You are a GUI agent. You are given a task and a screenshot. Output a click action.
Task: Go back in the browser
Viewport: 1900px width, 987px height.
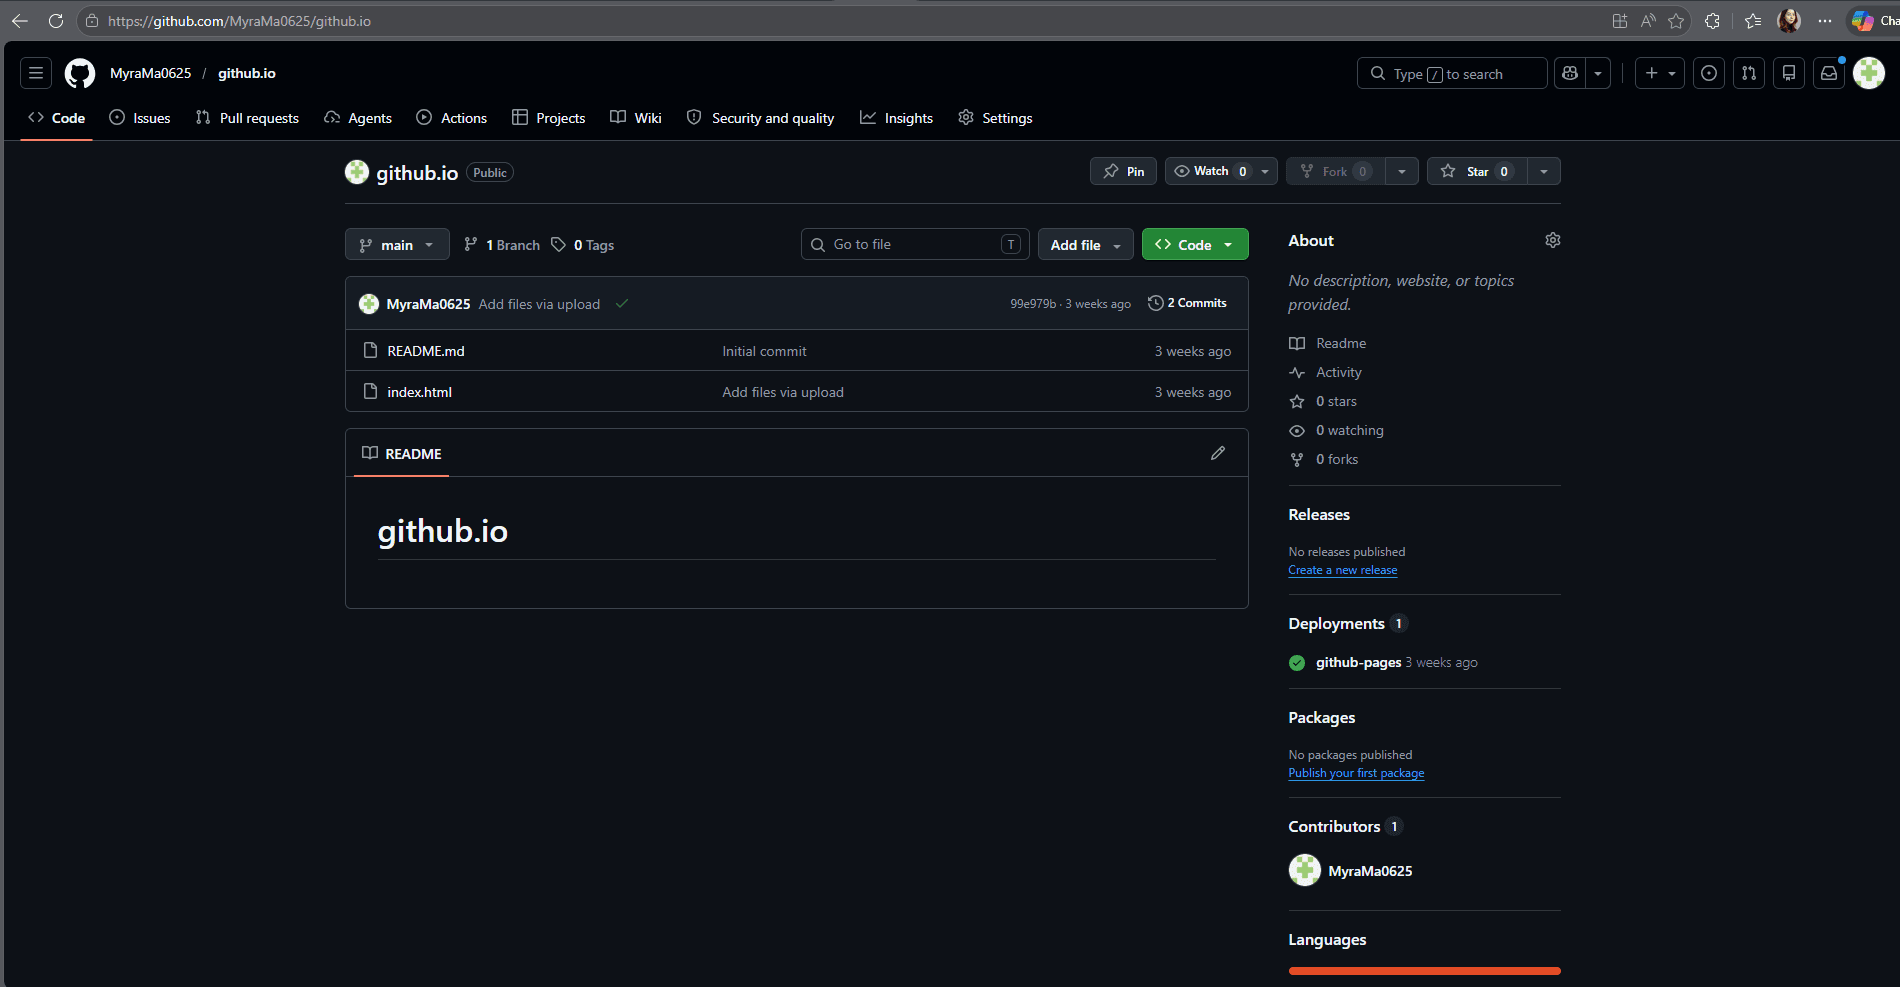[20, 20]
